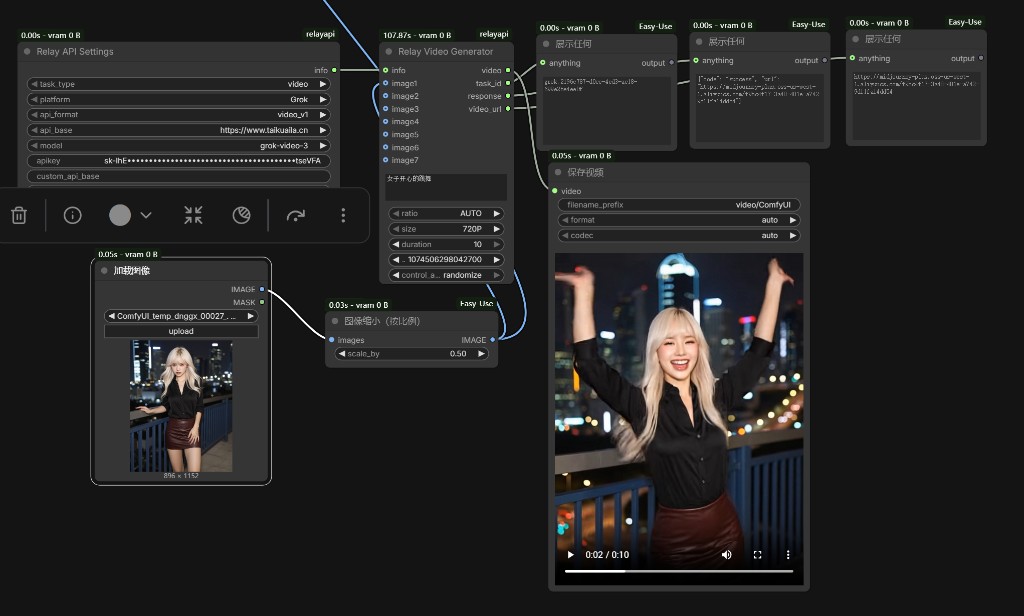
Task: Collapse the 保存视频 node via its title dot
Action: [559, 172]
